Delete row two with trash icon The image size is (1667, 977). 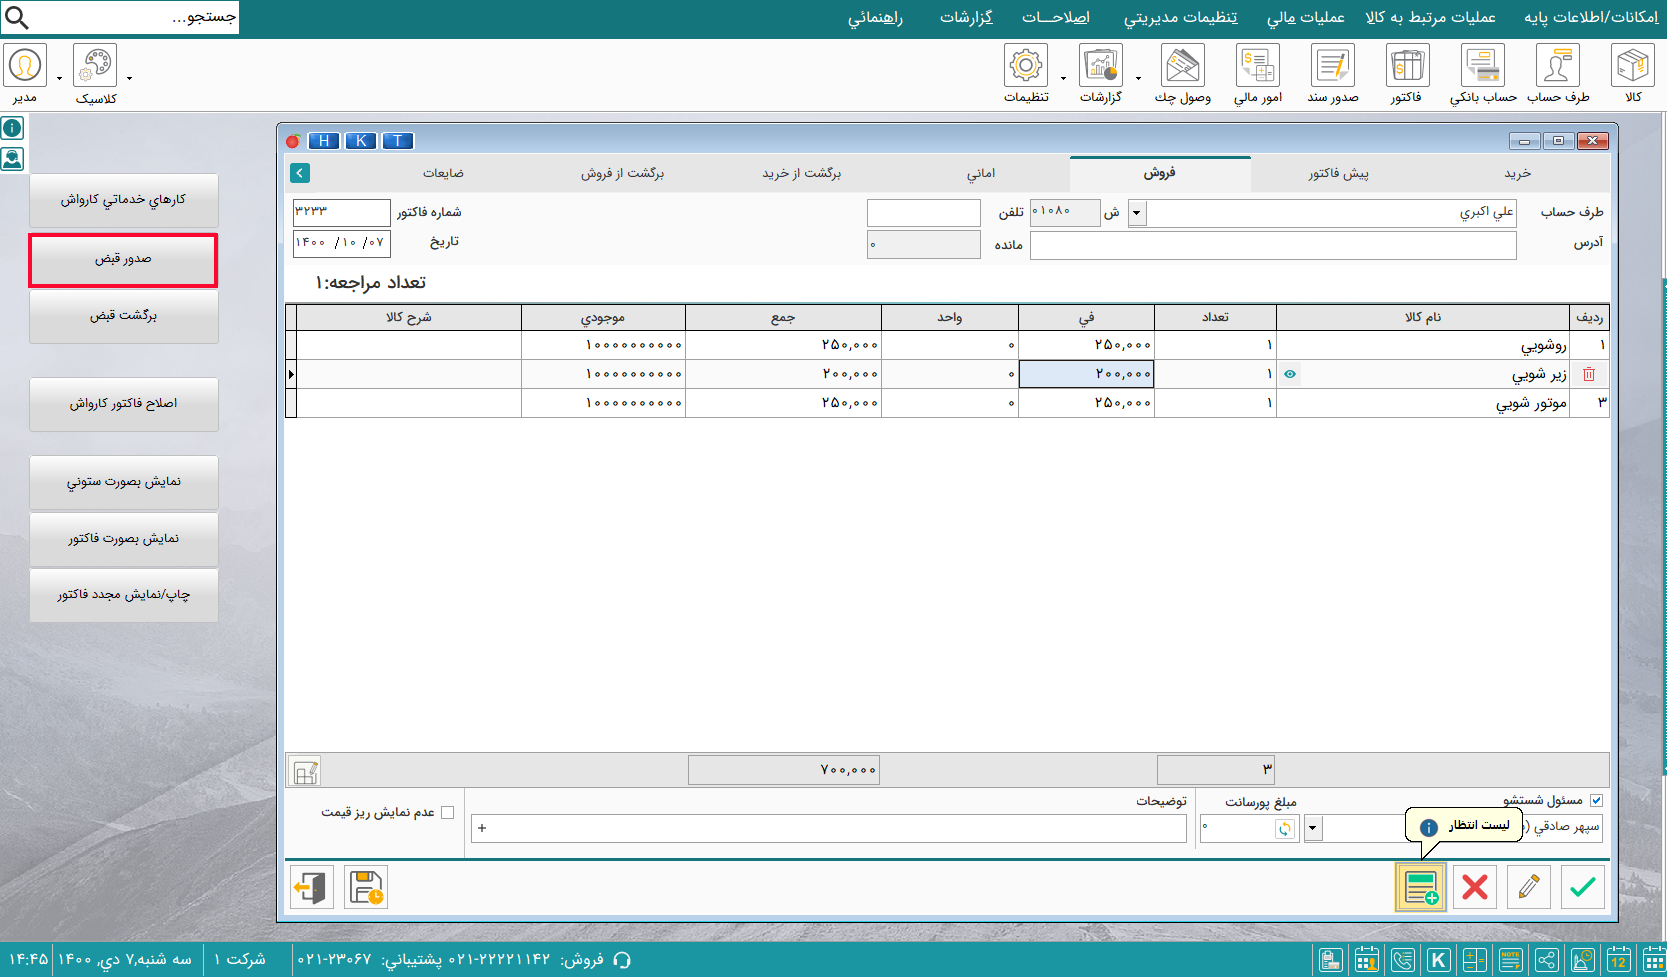click(x=1589, y=374)
